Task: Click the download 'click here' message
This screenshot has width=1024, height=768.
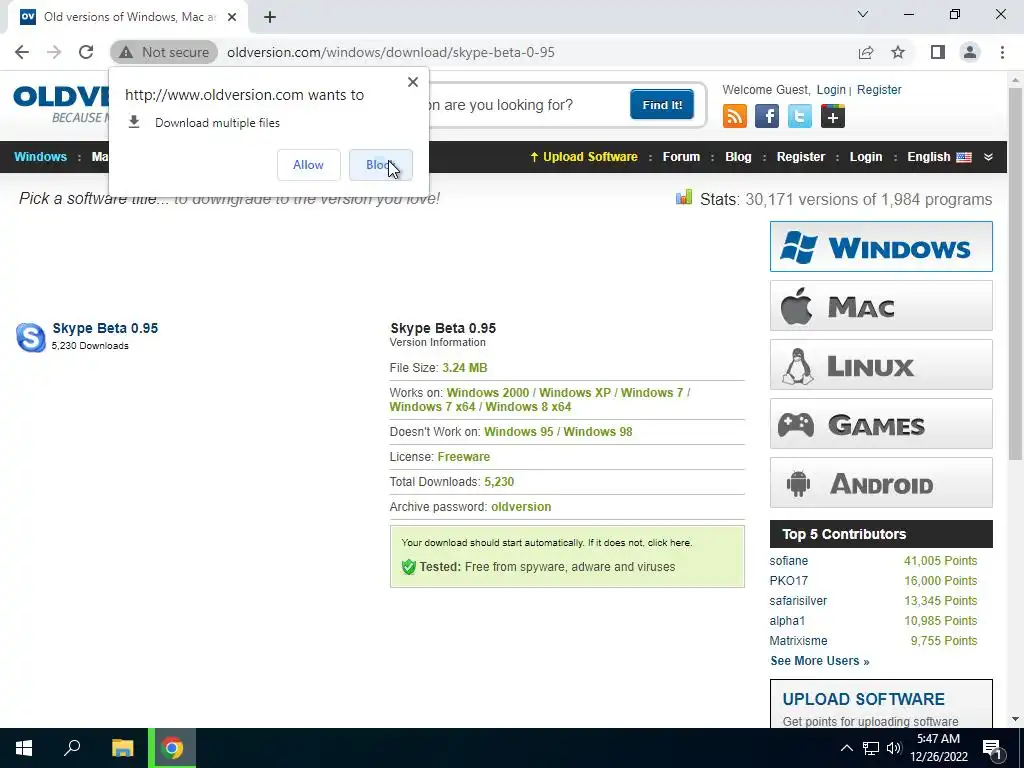Action: (x=669, y=543)
